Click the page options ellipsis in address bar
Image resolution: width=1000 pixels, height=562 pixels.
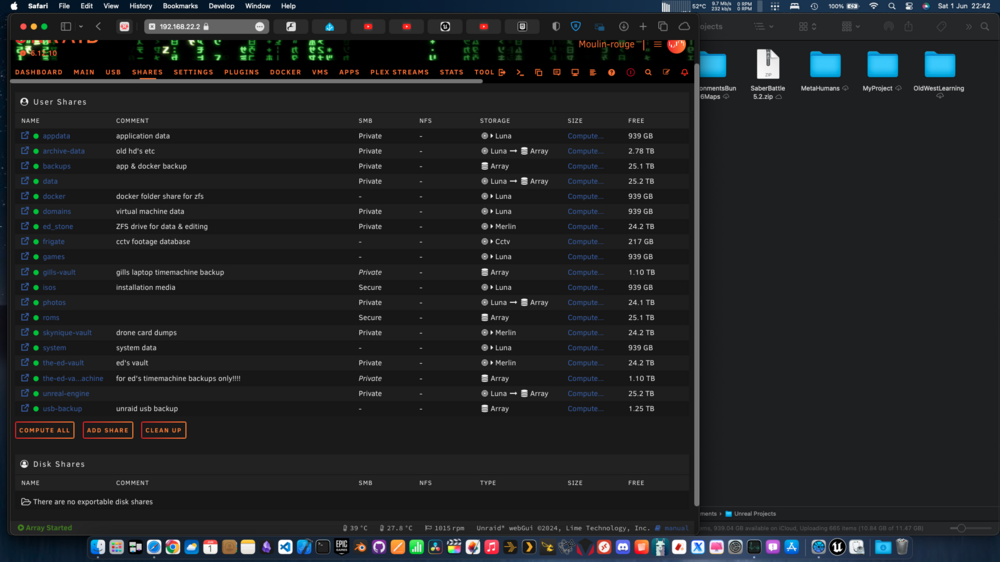260,27
